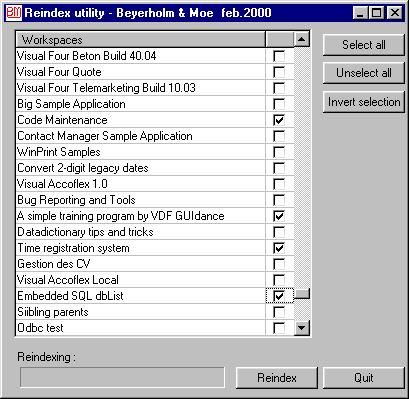Uncheck the Time registration system checkbox

click(279, 248)
